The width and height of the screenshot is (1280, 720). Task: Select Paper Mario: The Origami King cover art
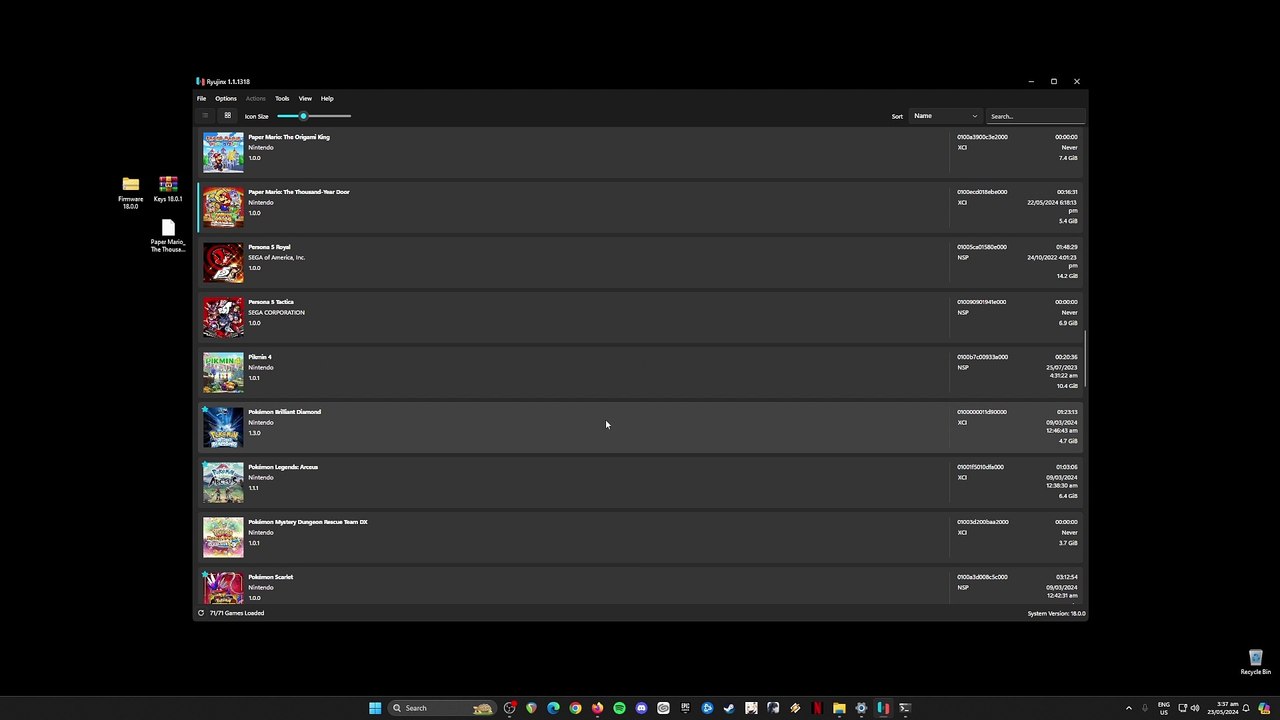(x=223, y=152)
